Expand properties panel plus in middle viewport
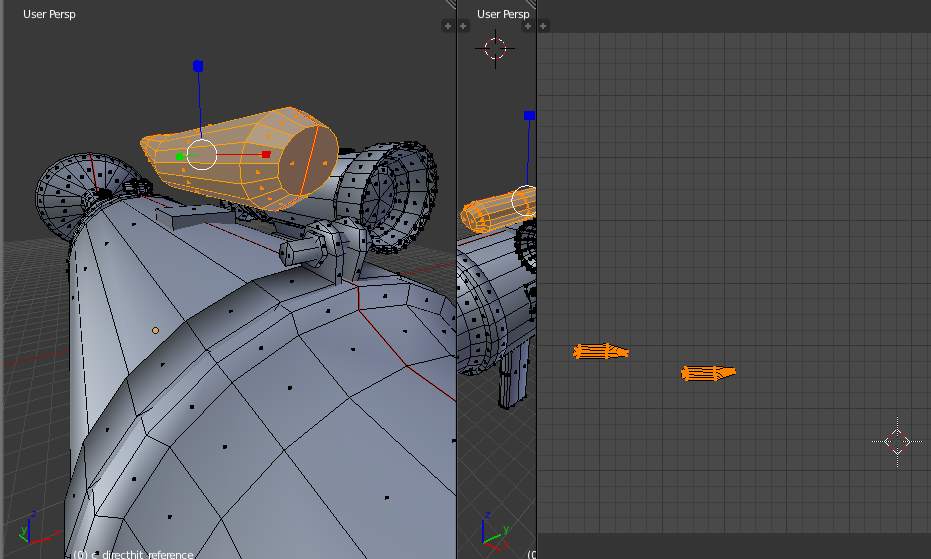931x559 pixels. (527, 26)
